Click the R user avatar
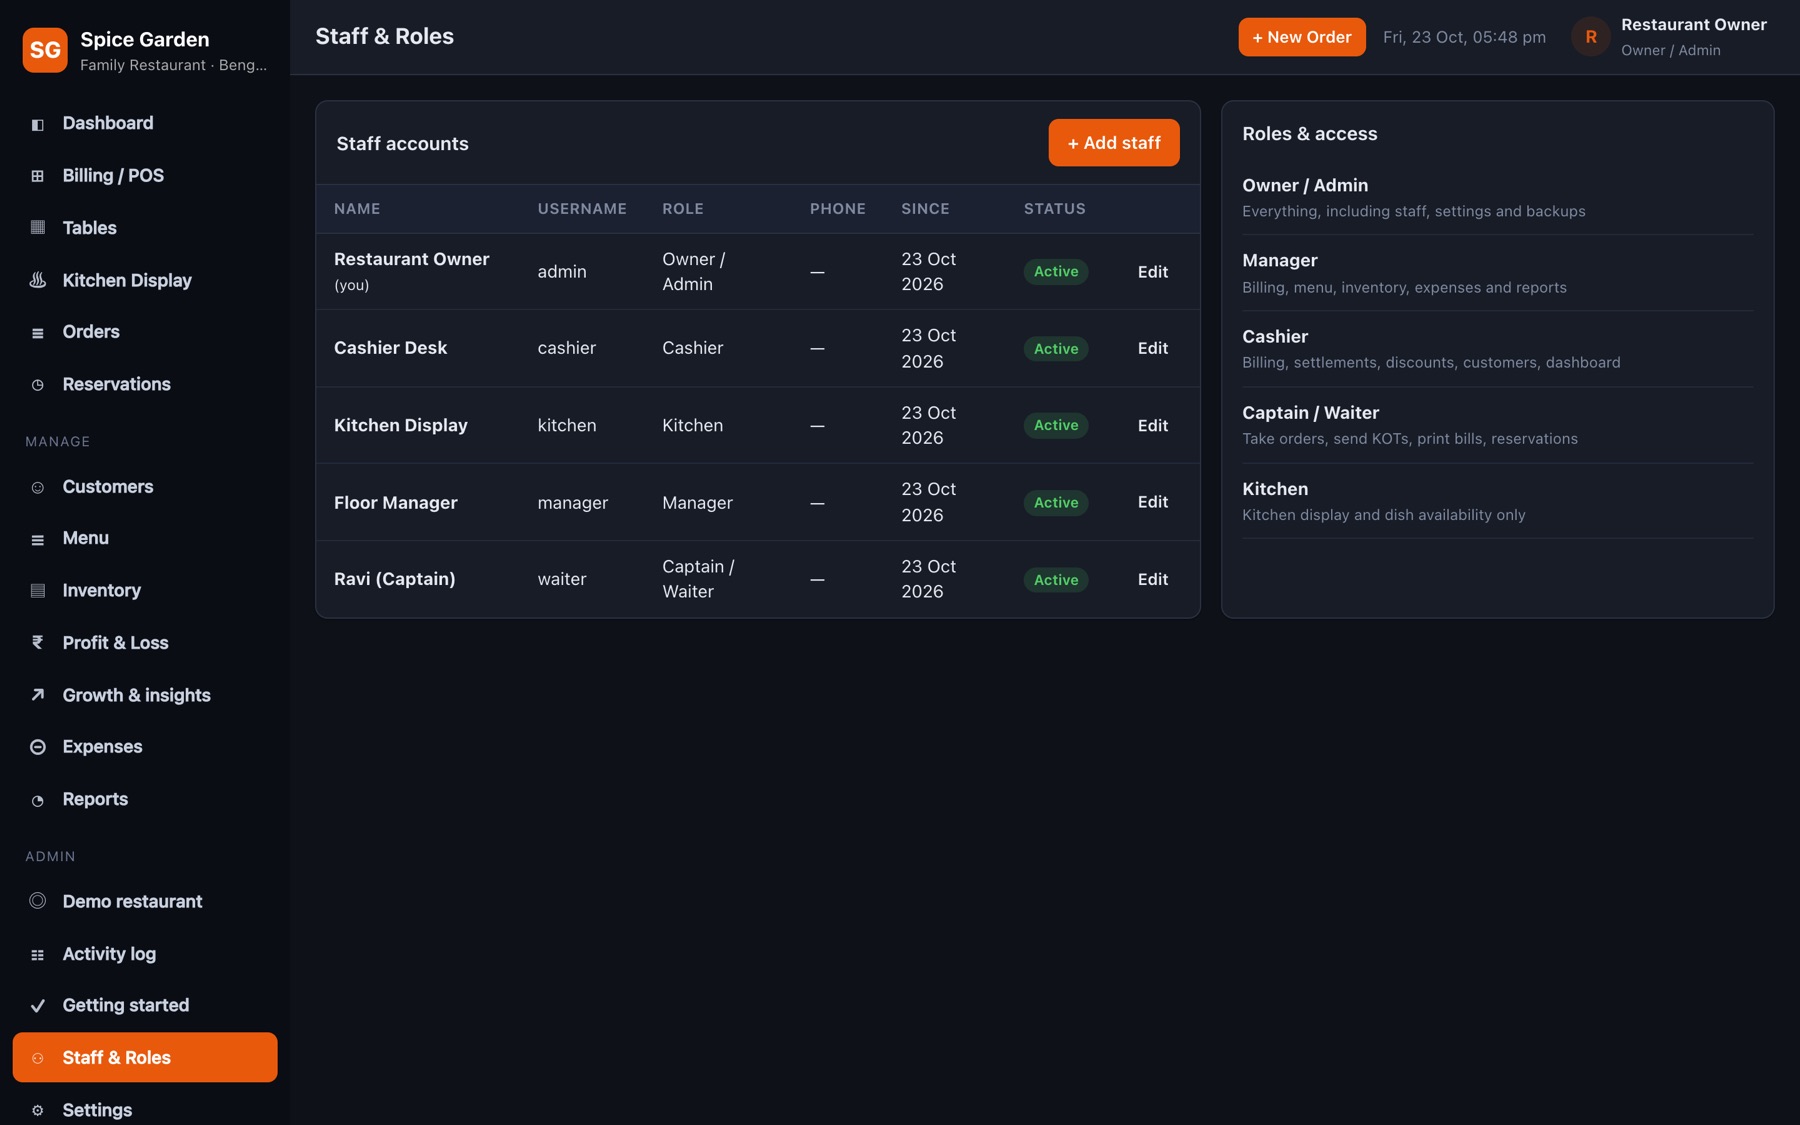 click(x=1590, y=37)
